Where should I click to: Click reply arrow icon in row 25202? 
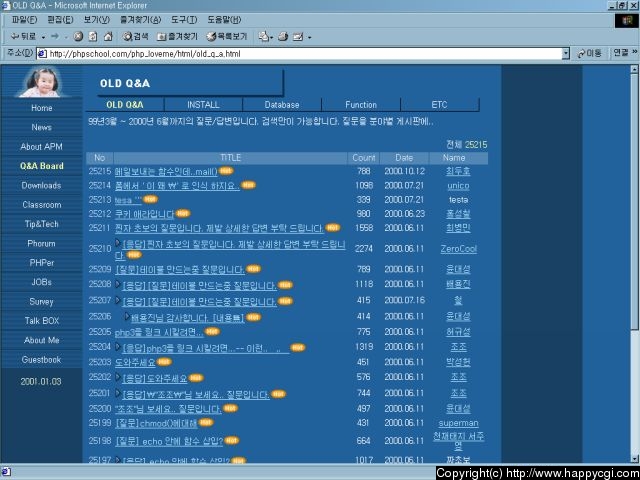118,377
